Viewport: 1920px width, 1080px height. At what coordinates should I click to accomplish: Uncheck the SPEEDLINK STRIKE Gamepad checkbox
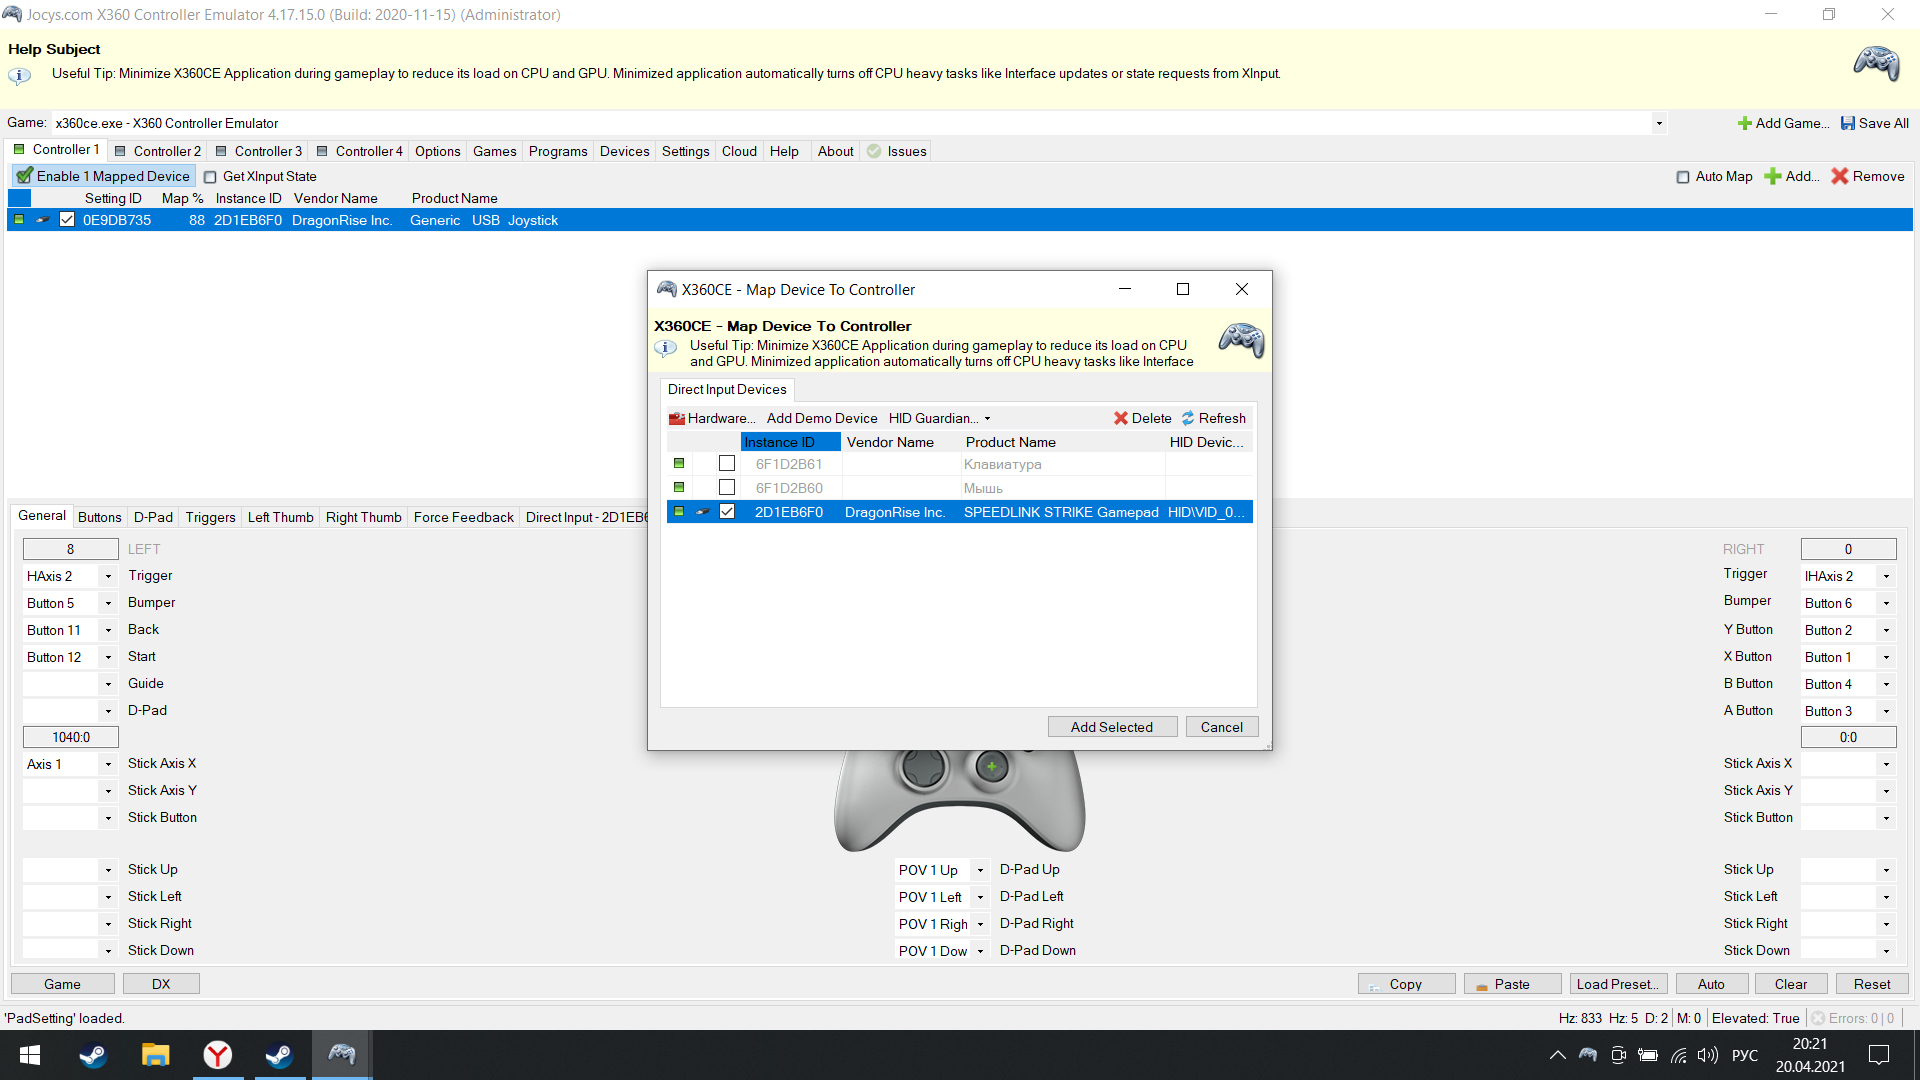[x=727, y=512]
